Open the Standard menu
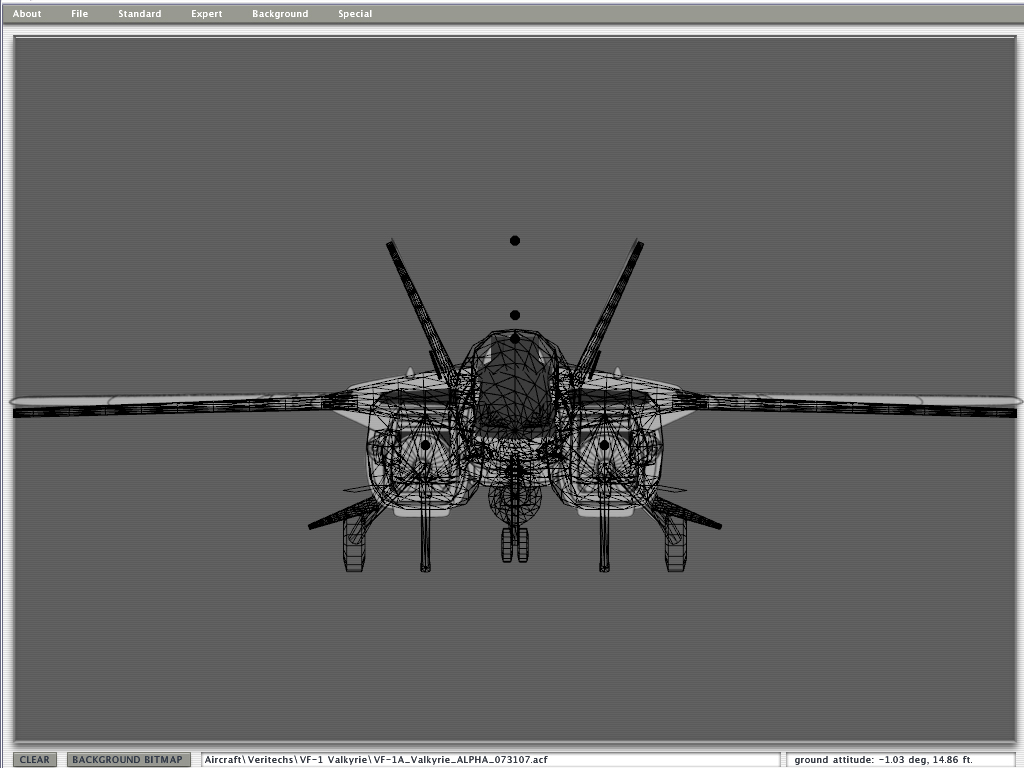The height and width of the screenshot is (768, 1024). tap(140, 14)
